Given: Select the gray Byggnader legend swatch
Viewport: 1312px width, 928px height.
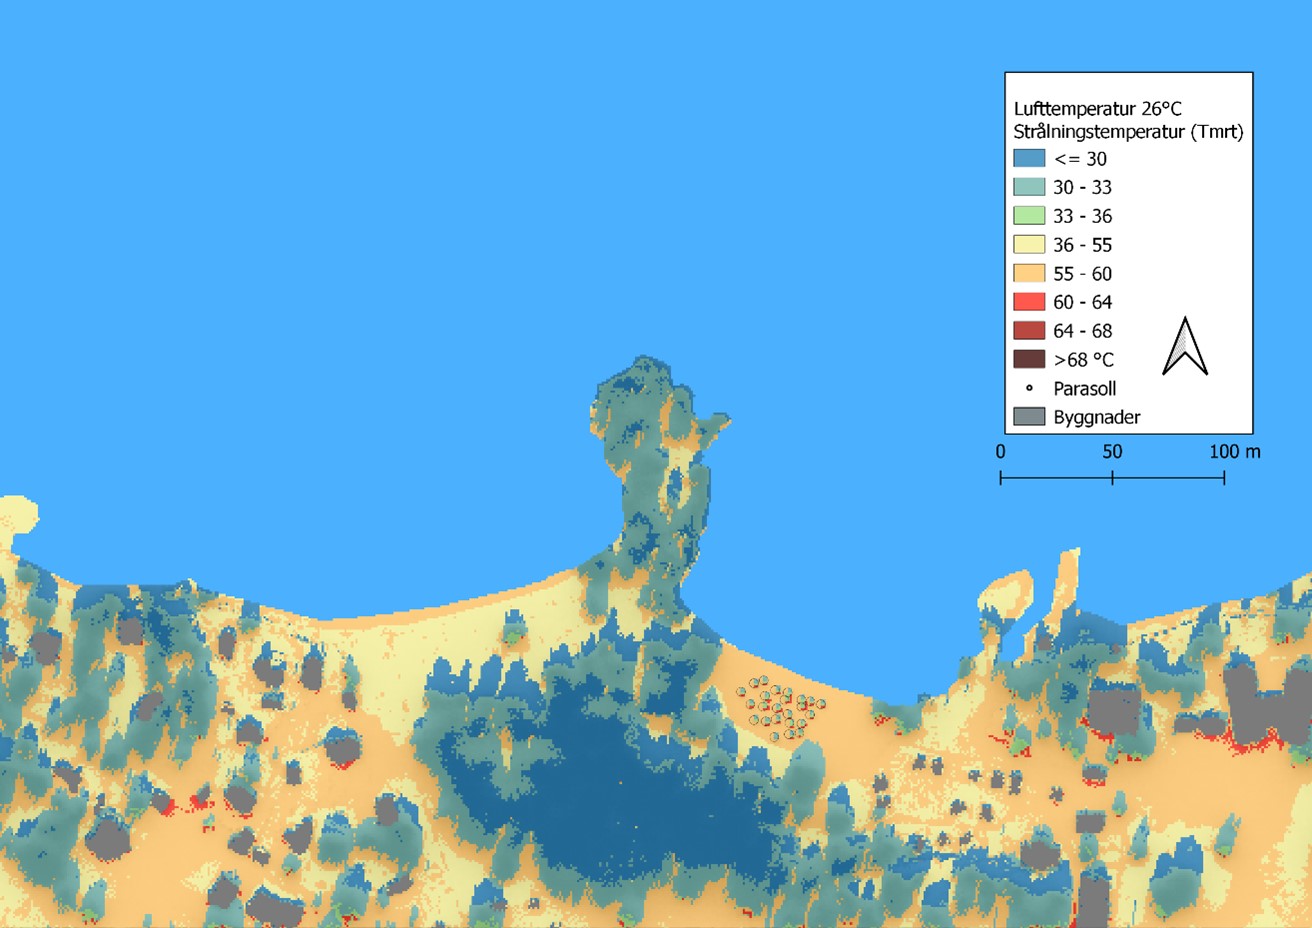Looking at the screenshot, I should pyautogui.click(x=1029, y=417).
